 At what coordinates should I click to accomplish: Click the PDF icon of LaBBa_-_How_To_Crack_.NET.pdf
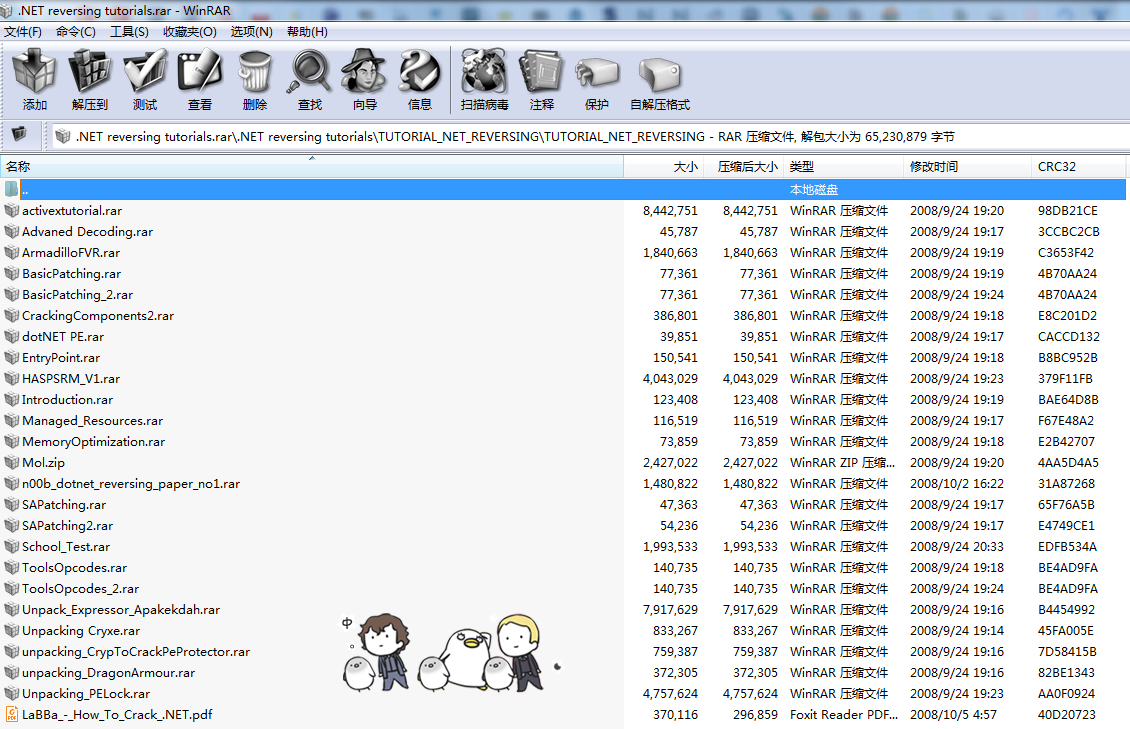click(12, 714)
